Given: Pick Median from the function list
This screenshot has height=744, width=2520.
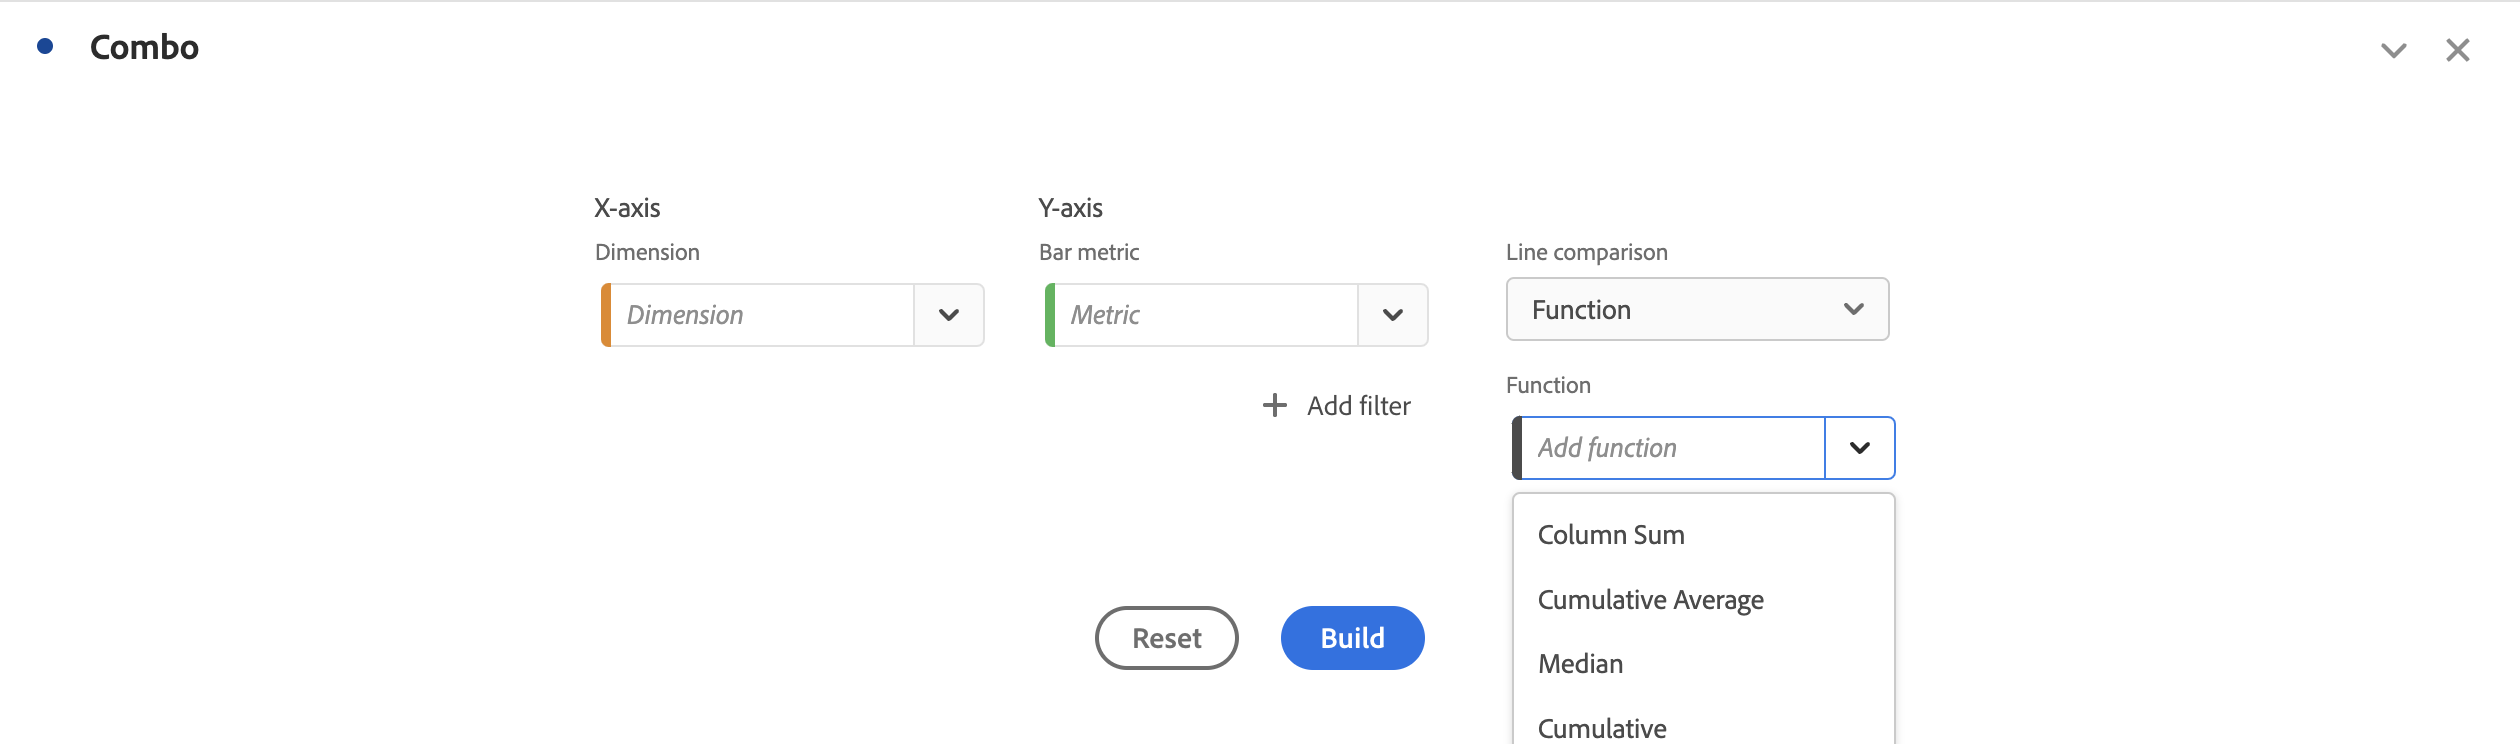Looking at the screenshot, I should 1580,664.
